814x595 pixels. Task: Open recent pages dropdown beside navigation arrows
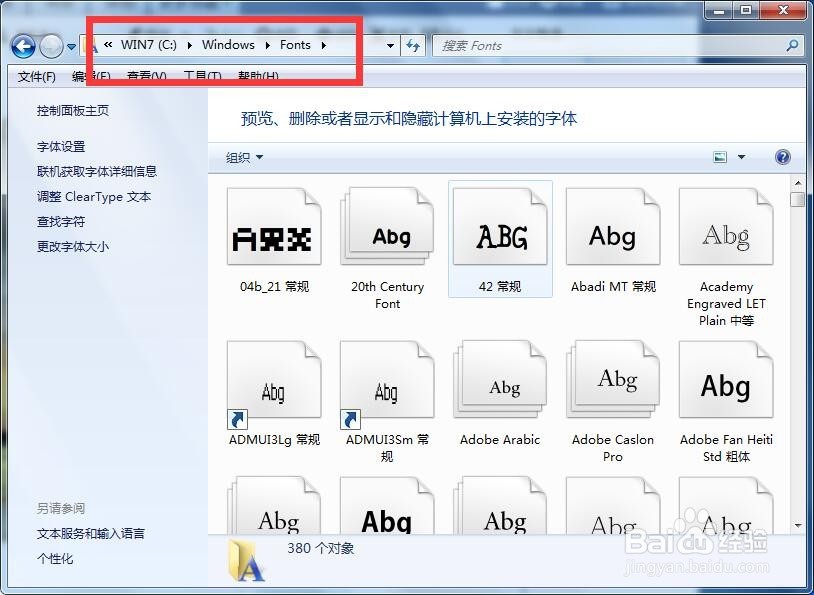(x=72, y=47)
